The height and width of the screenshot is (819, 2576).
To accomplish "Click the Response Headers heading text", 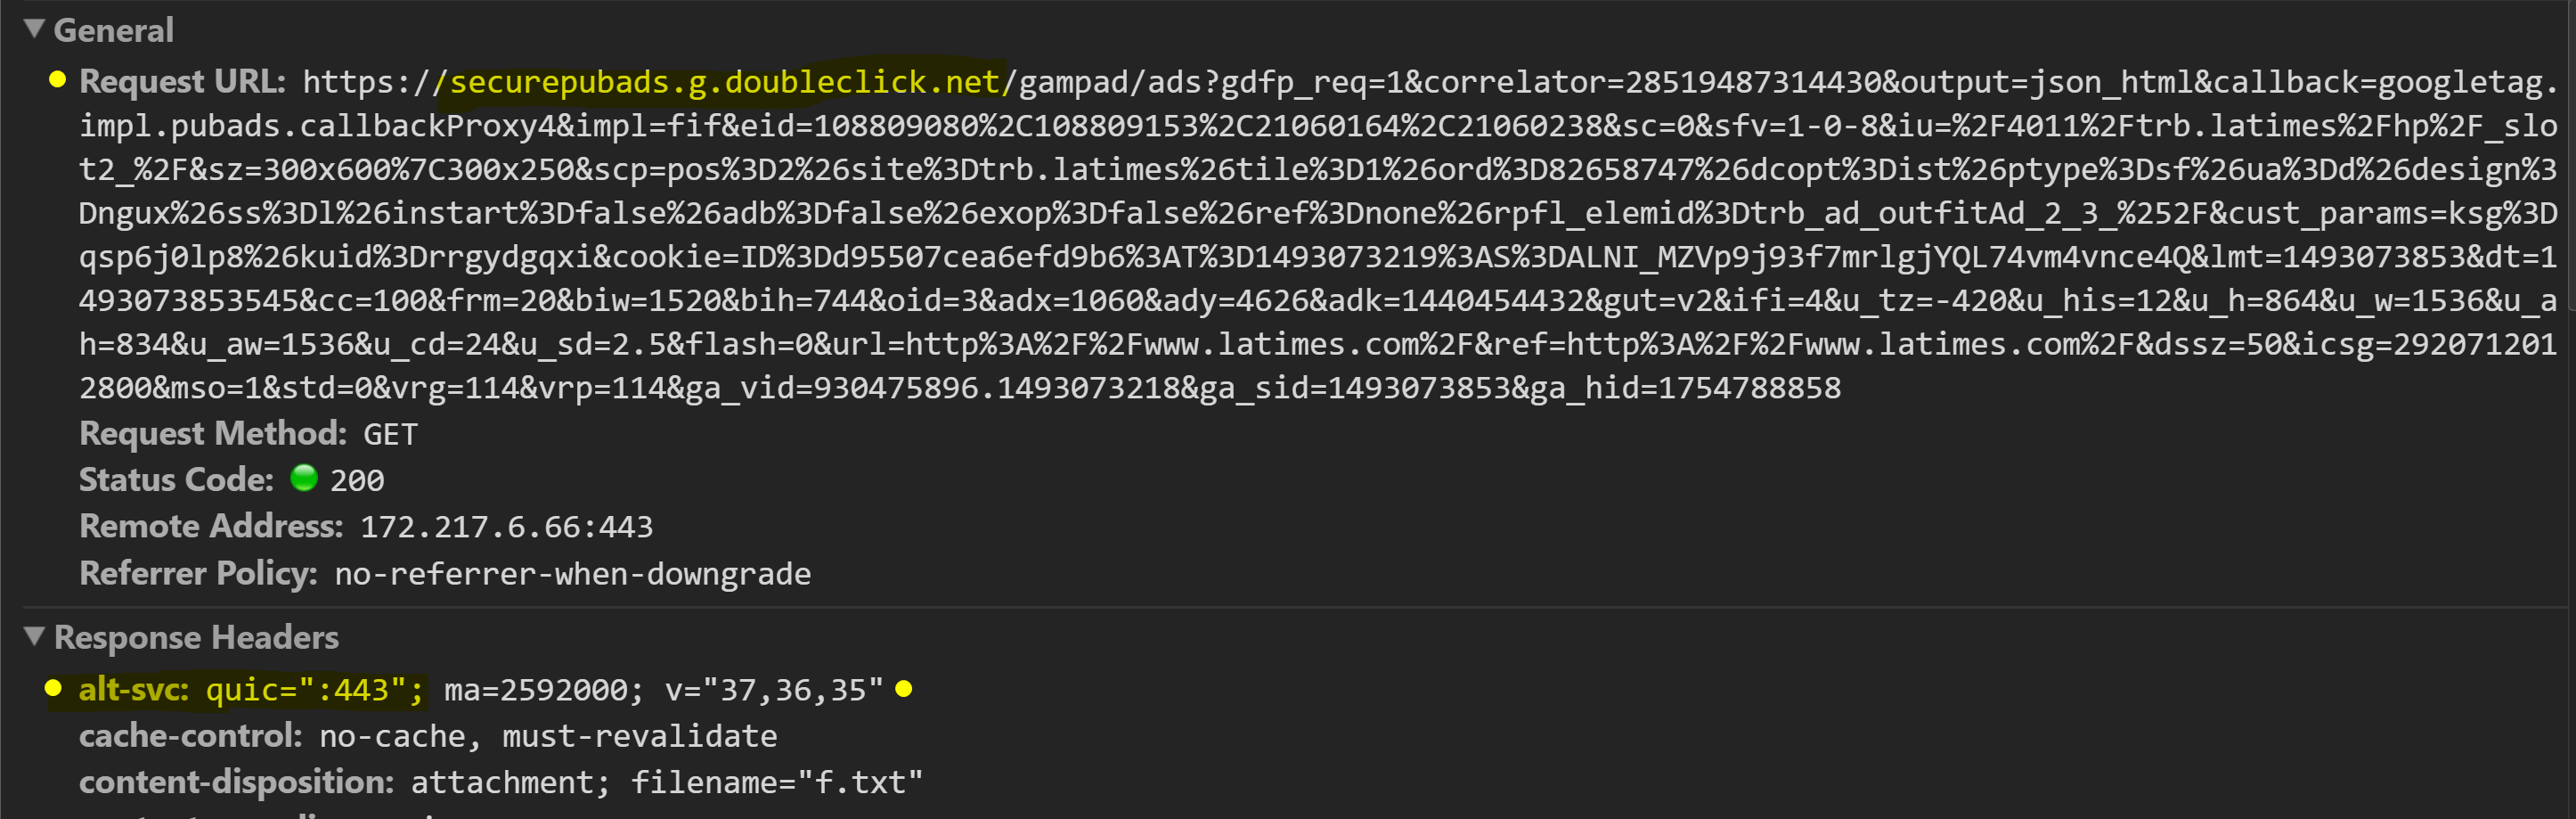I will (196, 637).
